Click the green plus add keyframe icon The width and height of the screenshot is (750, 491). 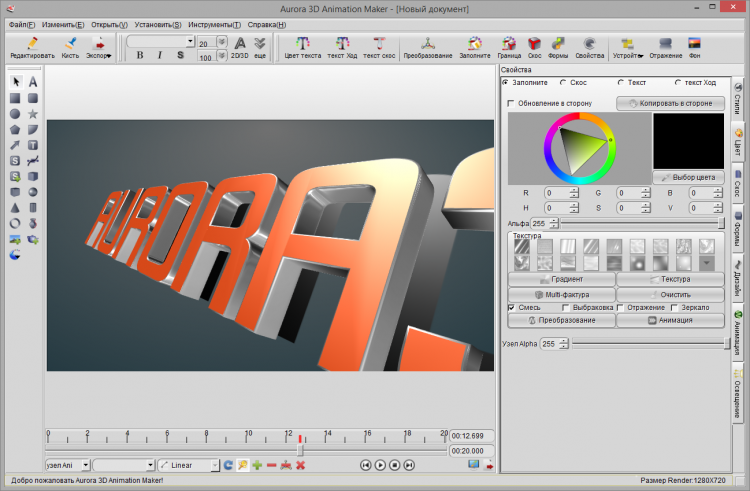tap(257, 465)
